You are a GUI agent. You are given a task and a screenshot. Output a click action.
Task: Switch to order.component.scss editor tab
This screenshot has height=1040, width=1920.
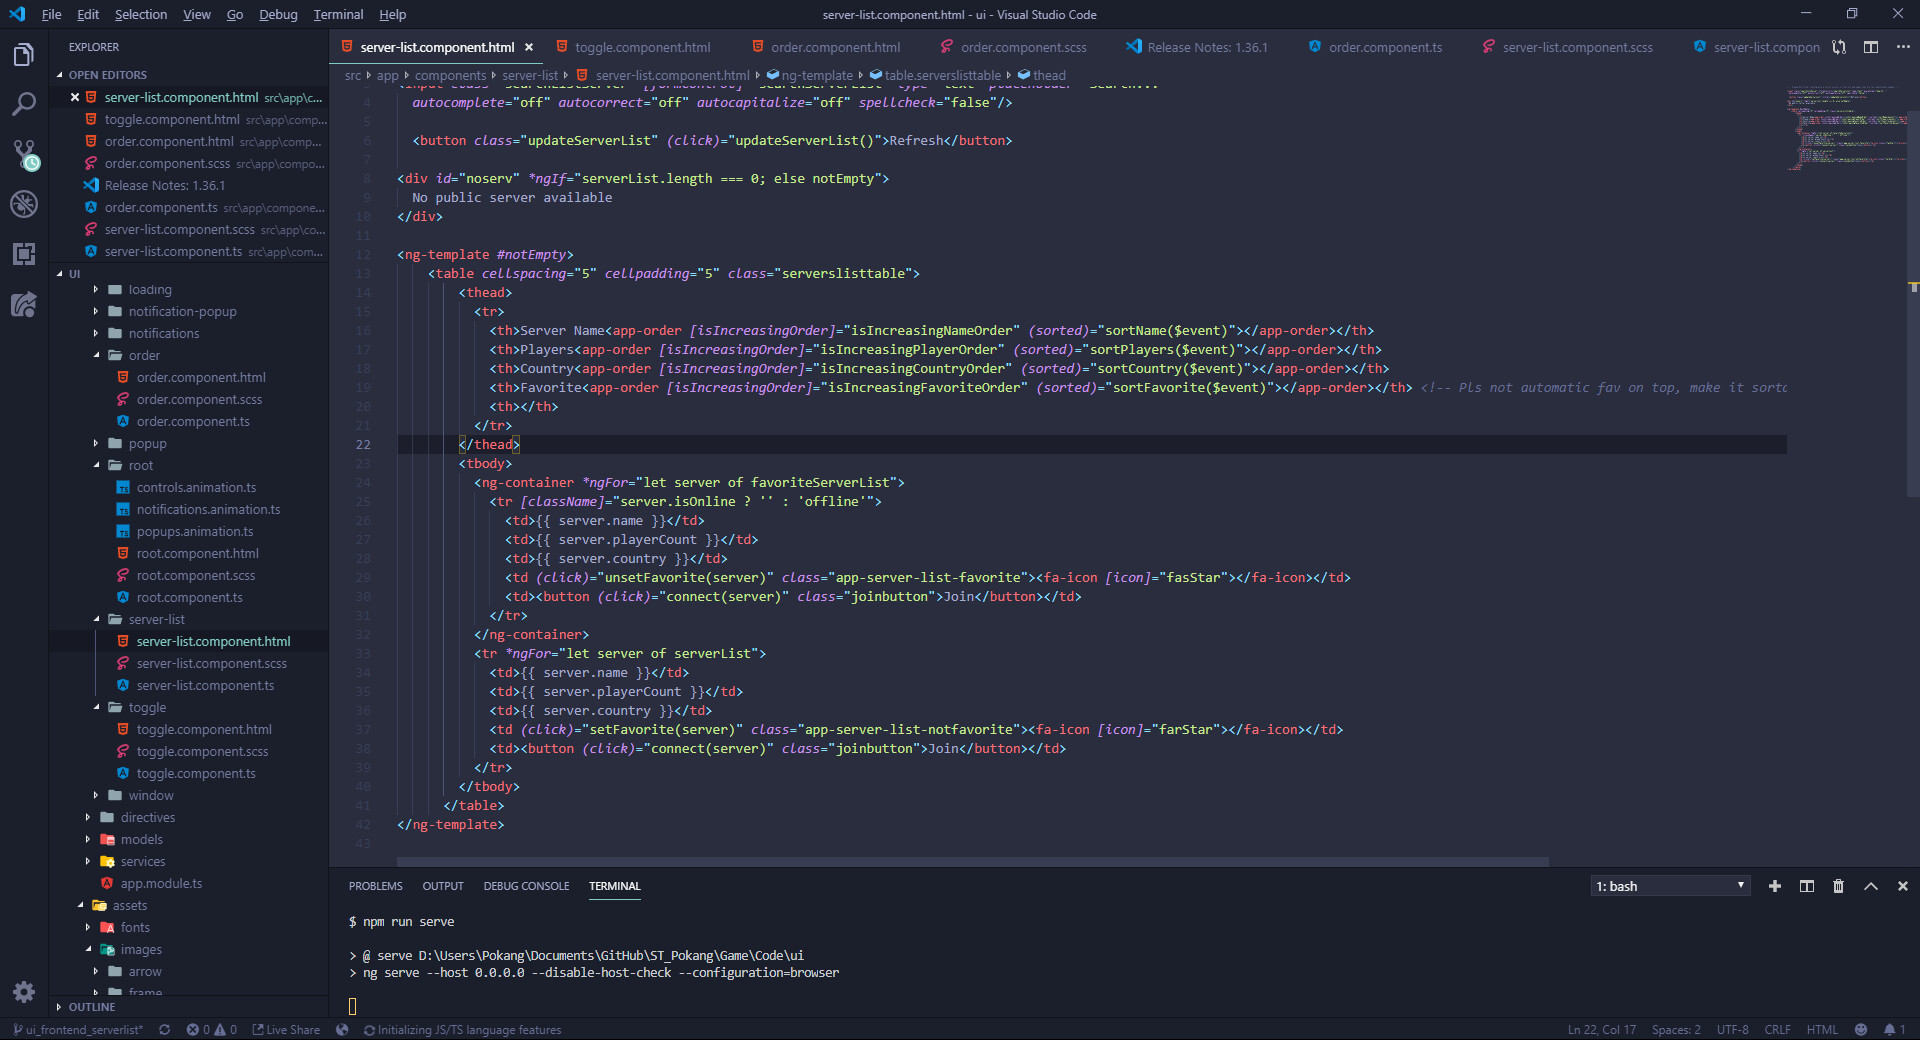pos(1023,47)
